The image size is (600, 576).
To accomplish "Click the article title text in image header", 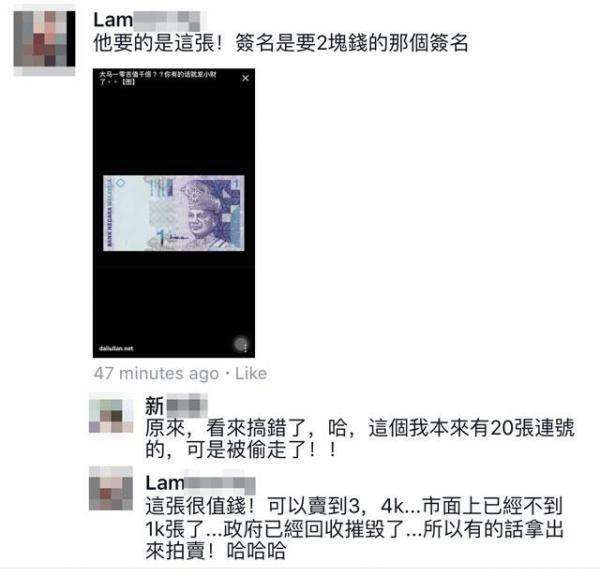I will click(x=158, y=78).
